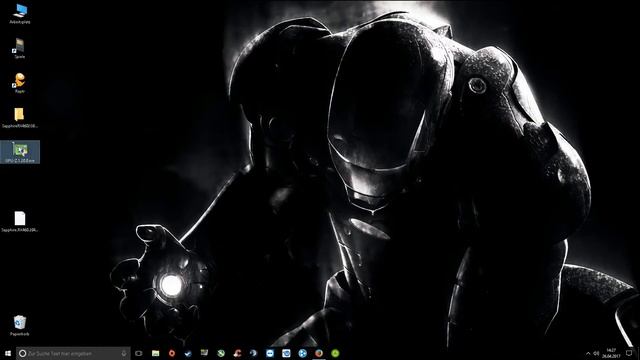640x360 pixels.
Task: Activate the microphone icon in search box
Action: (124, 353)
